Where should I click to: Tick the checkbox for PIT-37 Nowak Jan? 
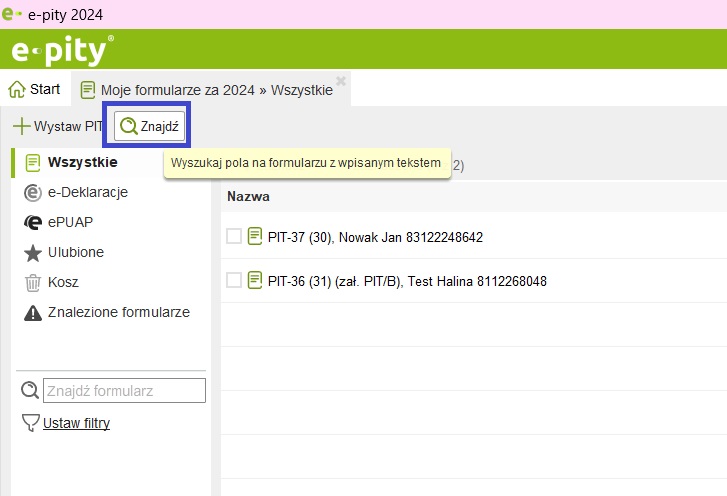click(x=234, y=236)
